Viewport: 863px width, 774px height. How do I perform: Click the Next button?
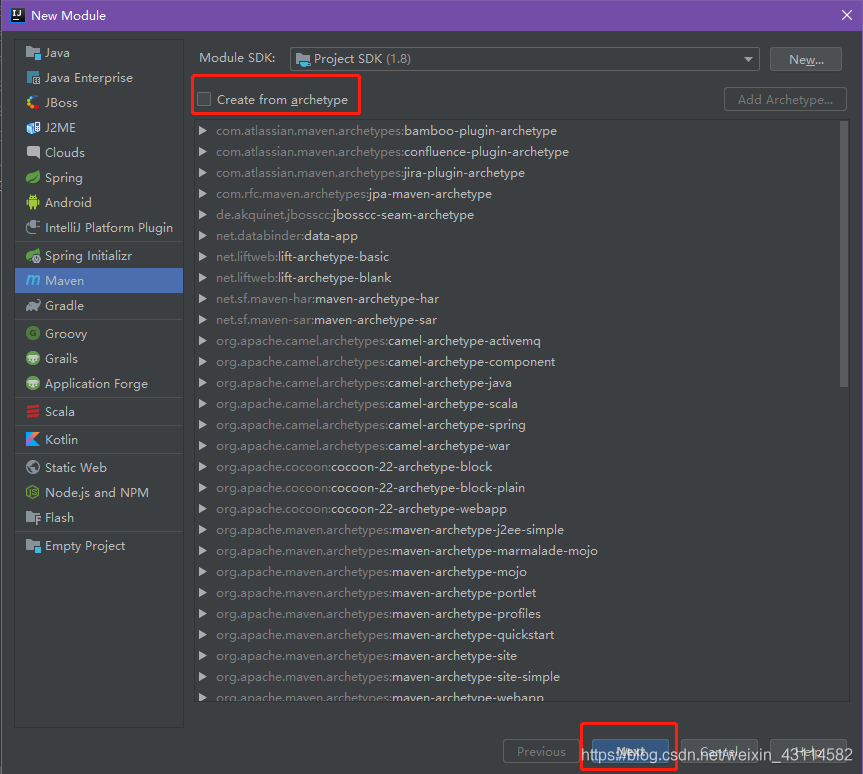pos(630,751)
